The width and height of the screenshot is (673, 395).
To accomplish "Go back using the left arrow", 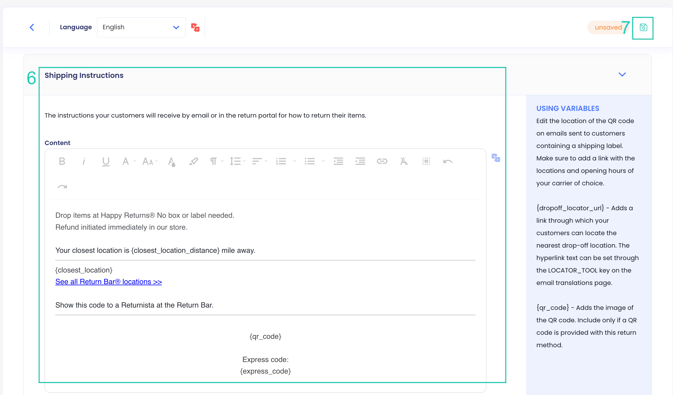I will pyautogui.click(x=32, y=27).
